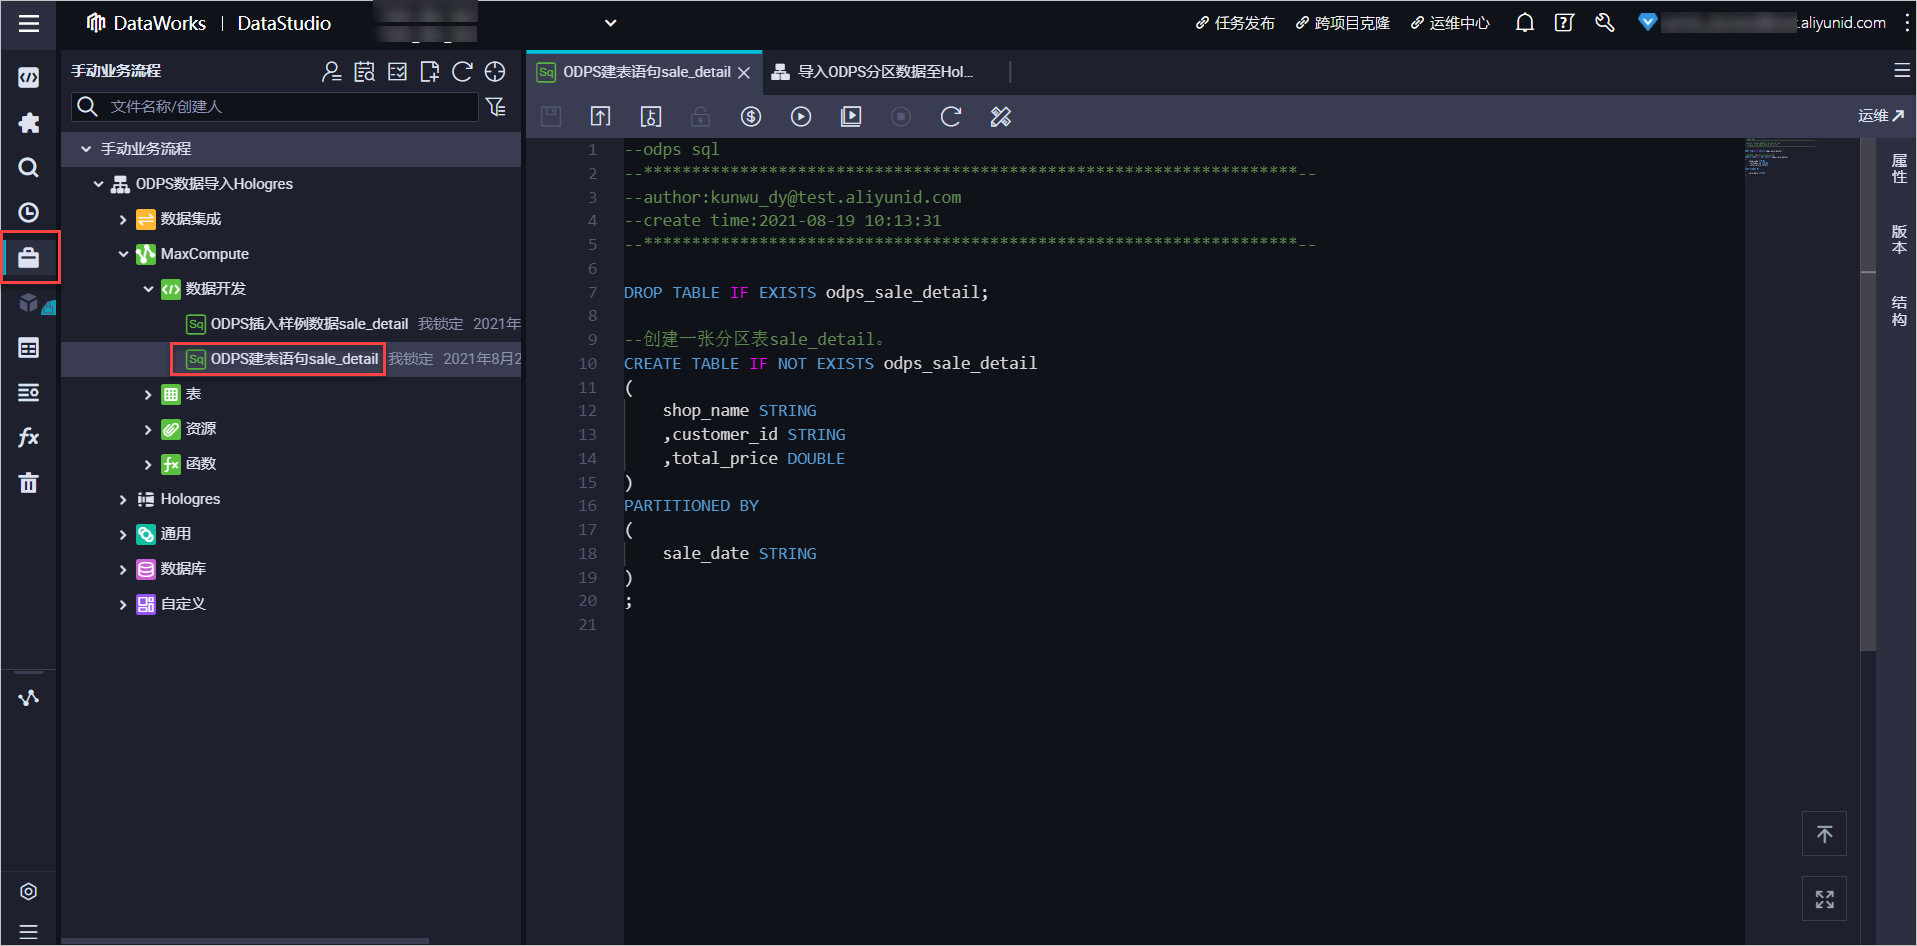Open the 结构 side panel tab
This screenshot has width=1917, height=946.
click(1898, 311)
